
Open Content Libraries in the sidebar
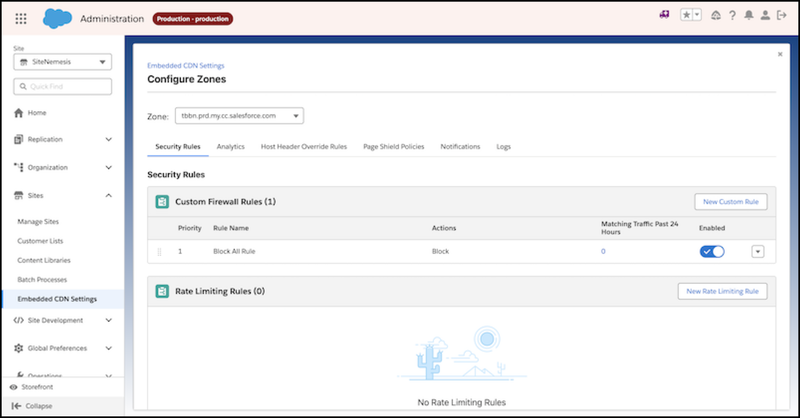[x=44, y=260]
